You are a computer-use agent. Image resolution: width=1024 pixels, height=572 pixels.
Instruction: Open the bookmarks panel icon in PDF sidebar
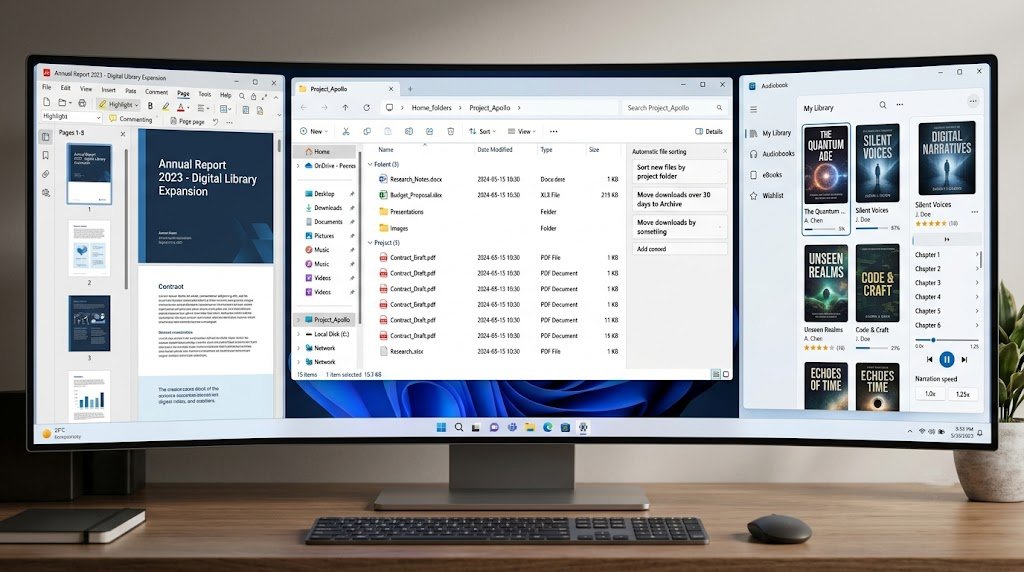coord(46,155)
